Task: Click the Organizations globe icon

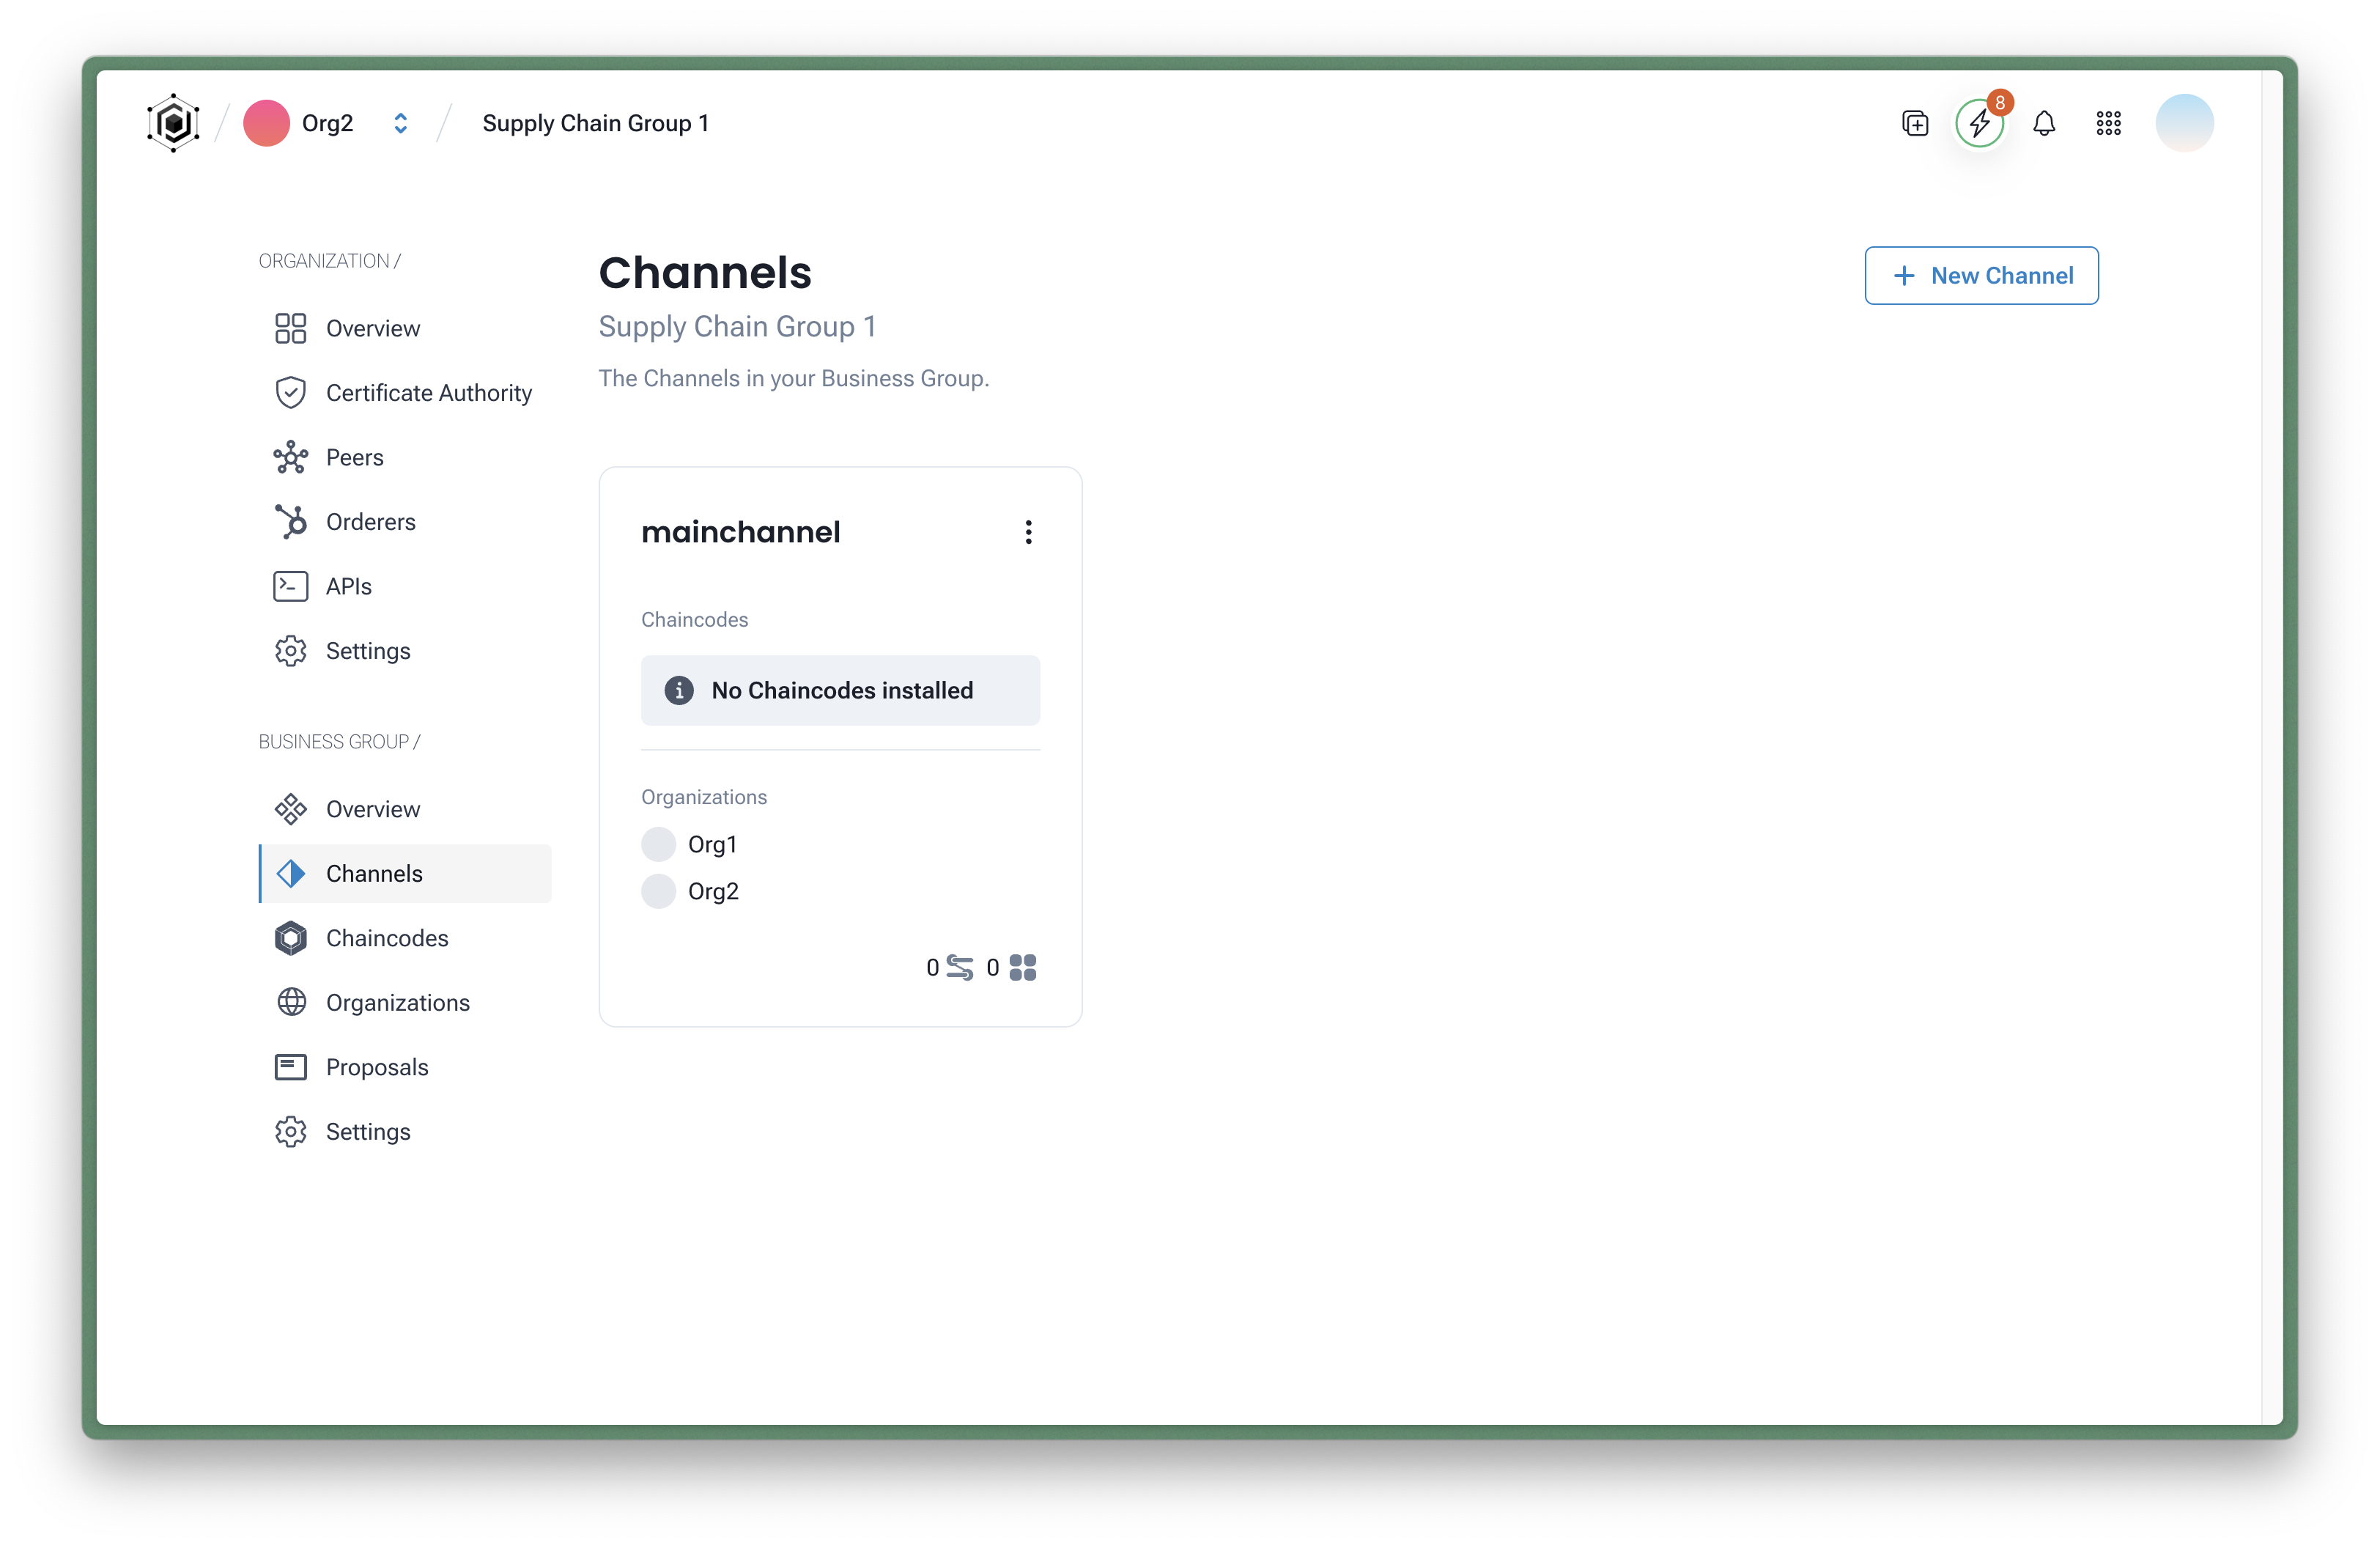Action: click(x=289, y=1001)
